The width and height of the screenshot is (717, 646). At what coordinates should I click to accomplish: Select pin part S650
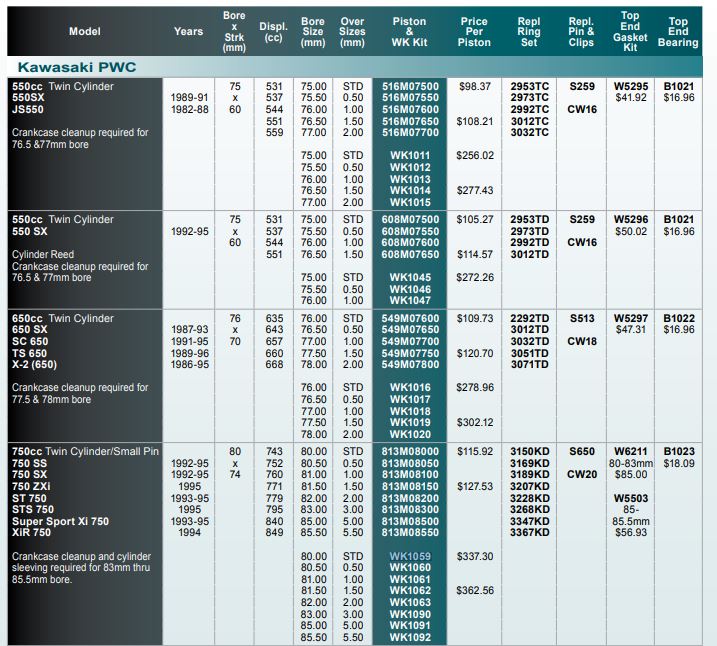point(582,452)
